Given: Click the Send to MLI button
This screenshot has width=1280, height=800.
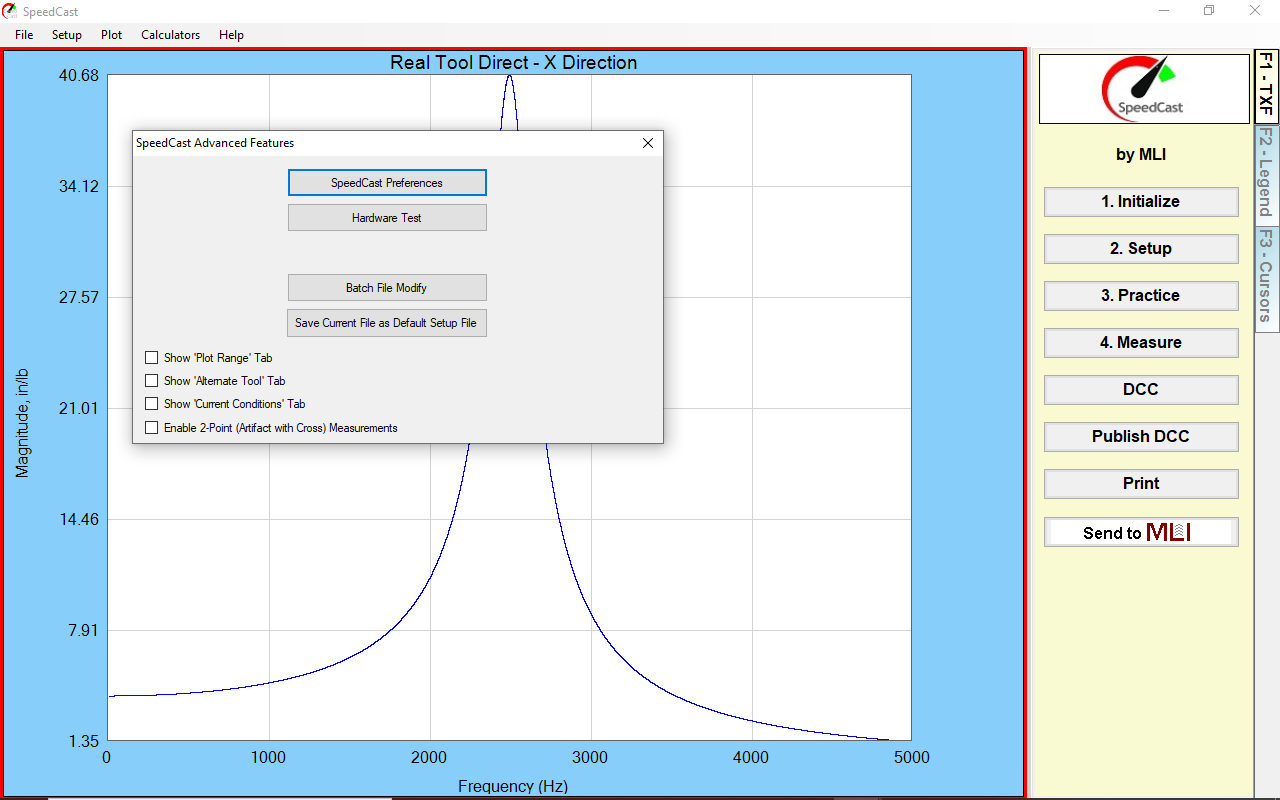Looking at the screenshot, I should 1141,532.
